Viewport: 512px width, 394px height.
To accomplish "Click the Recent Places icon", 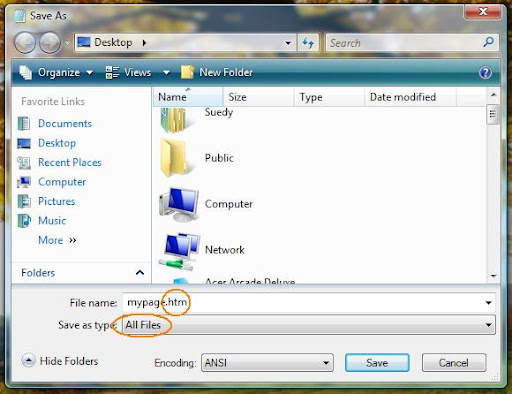I will [24, 163].
